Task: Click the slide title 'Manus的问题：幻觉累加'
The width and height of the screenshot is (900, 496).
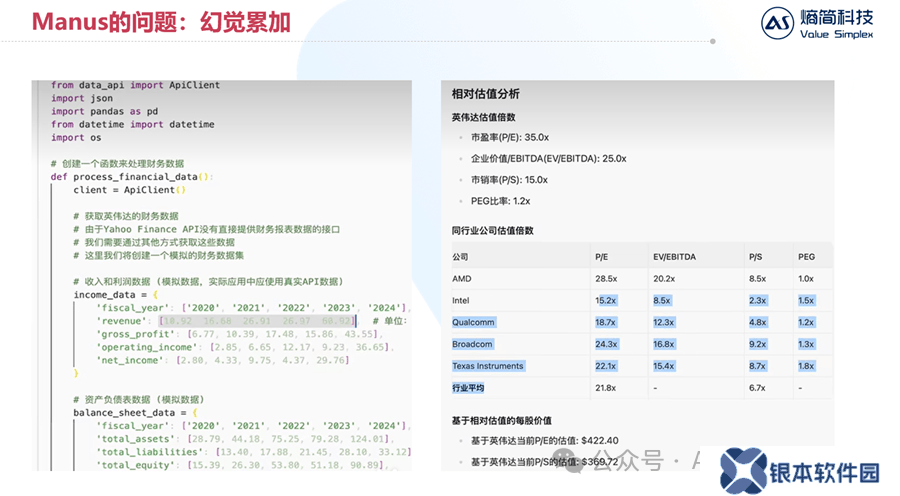Action: point(147,21)
